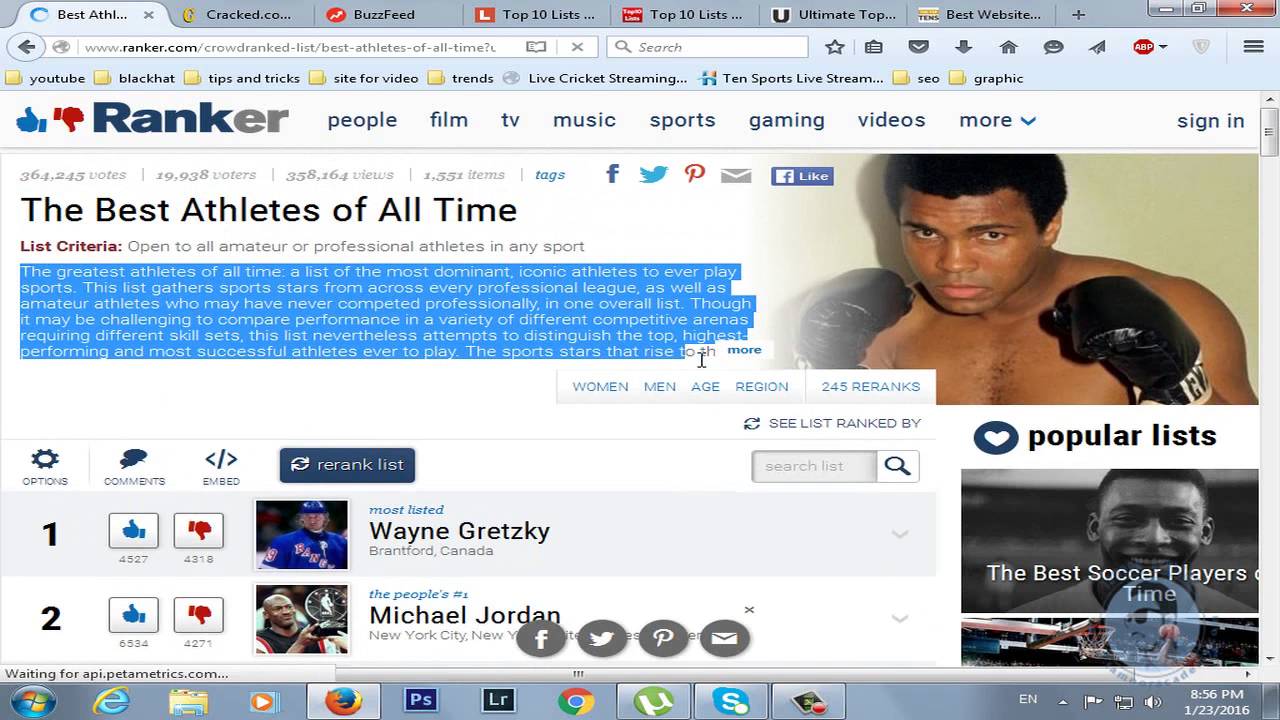1280x720 pixels.
Task: Open the 'blackhat' bookmarks folder
Action: click(135, 78)
